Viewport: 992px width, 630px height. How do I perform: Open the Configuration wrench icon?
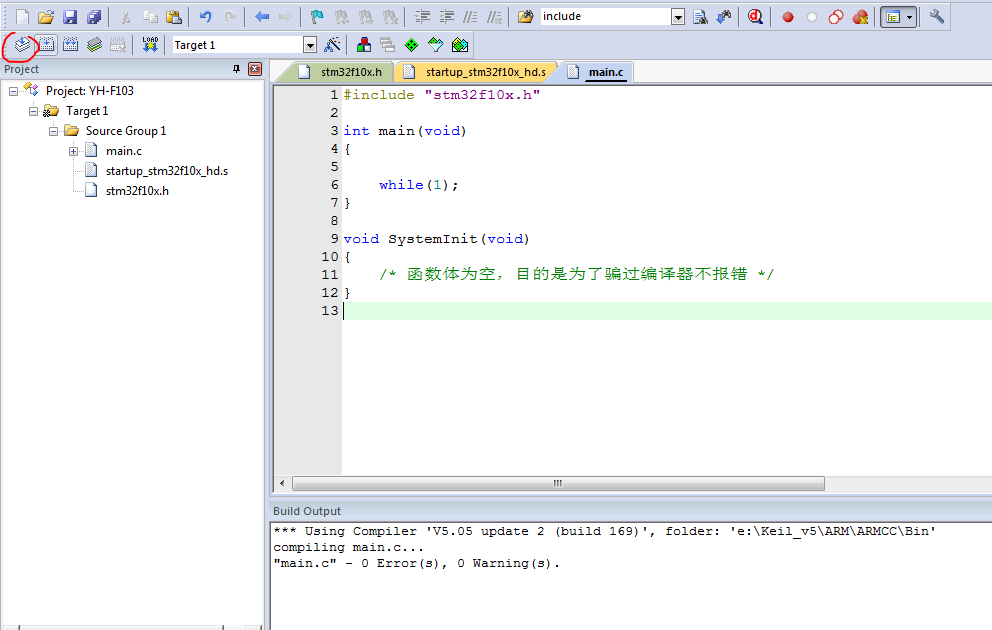(x=936, y=17)
